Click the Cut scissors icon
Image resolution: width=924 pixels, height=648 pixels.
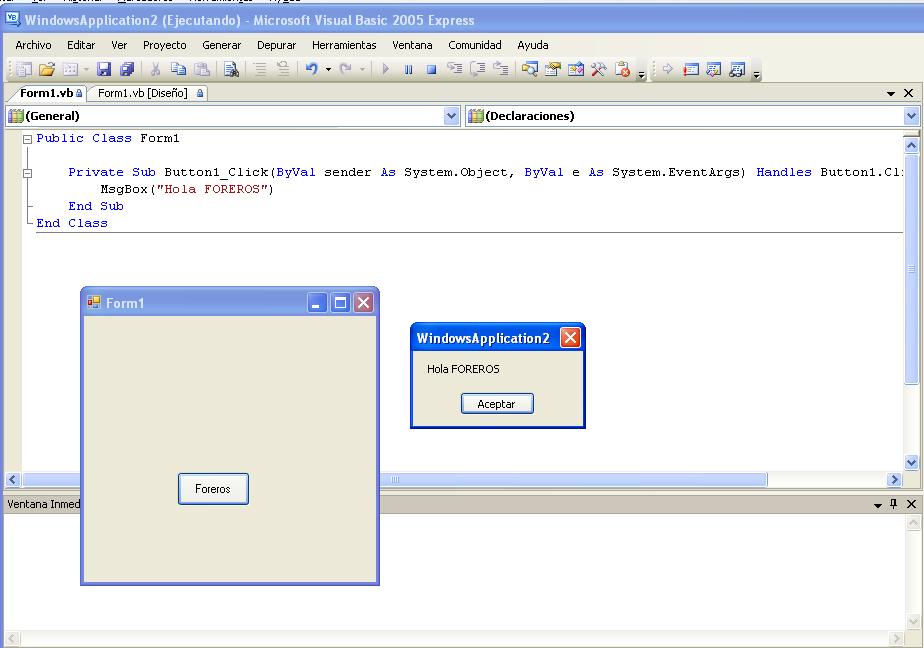click(x=156, y=70)
